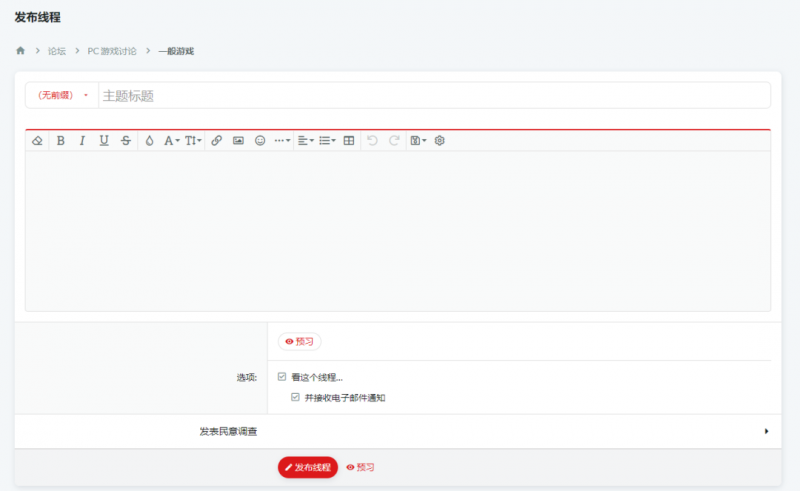Apply underline formatting

point(104,141)
